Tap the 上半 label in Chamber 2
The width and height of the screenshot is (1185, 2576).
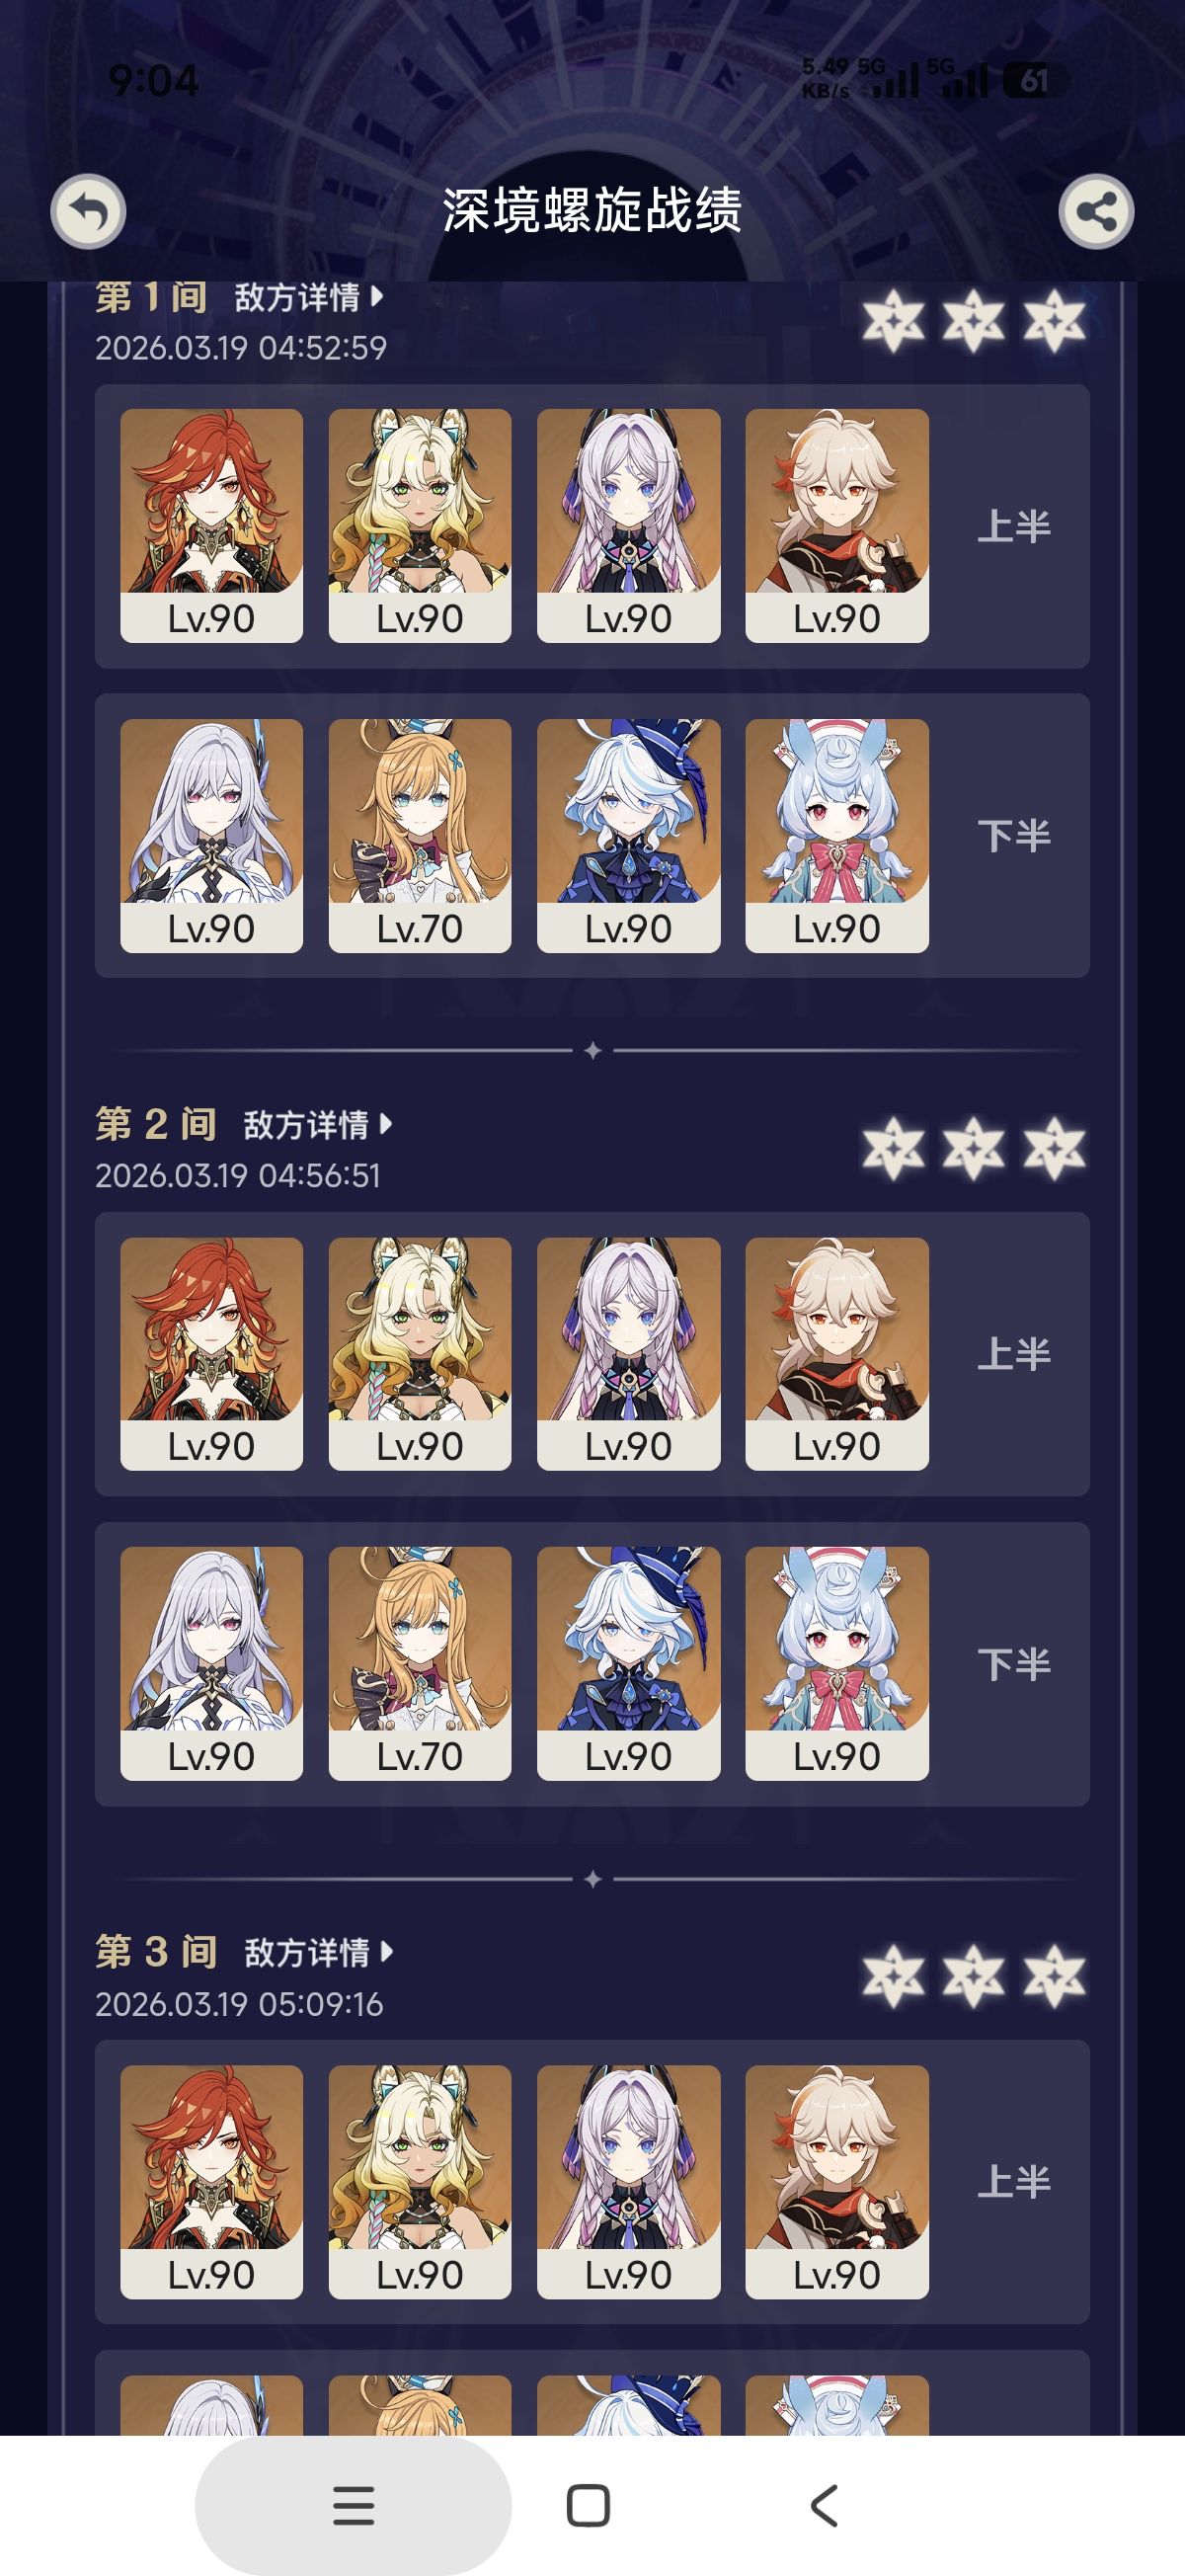tap(1014, 1354)
